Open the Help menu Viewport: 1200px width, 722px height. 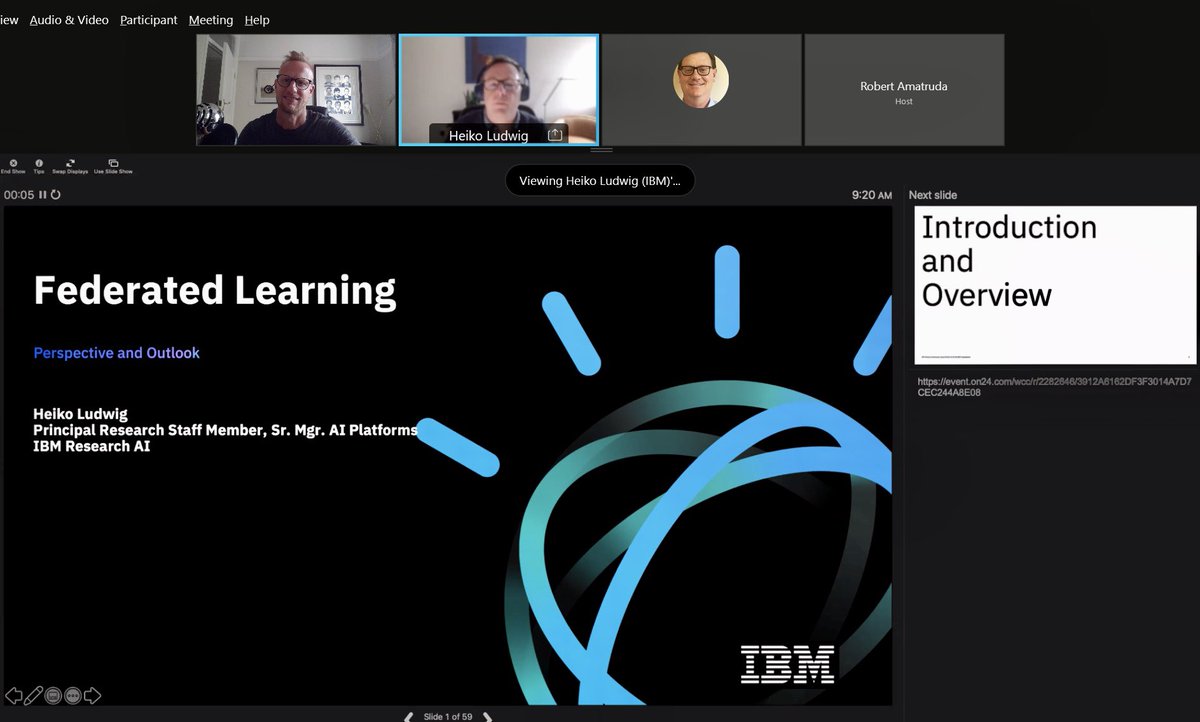(257, 20)
